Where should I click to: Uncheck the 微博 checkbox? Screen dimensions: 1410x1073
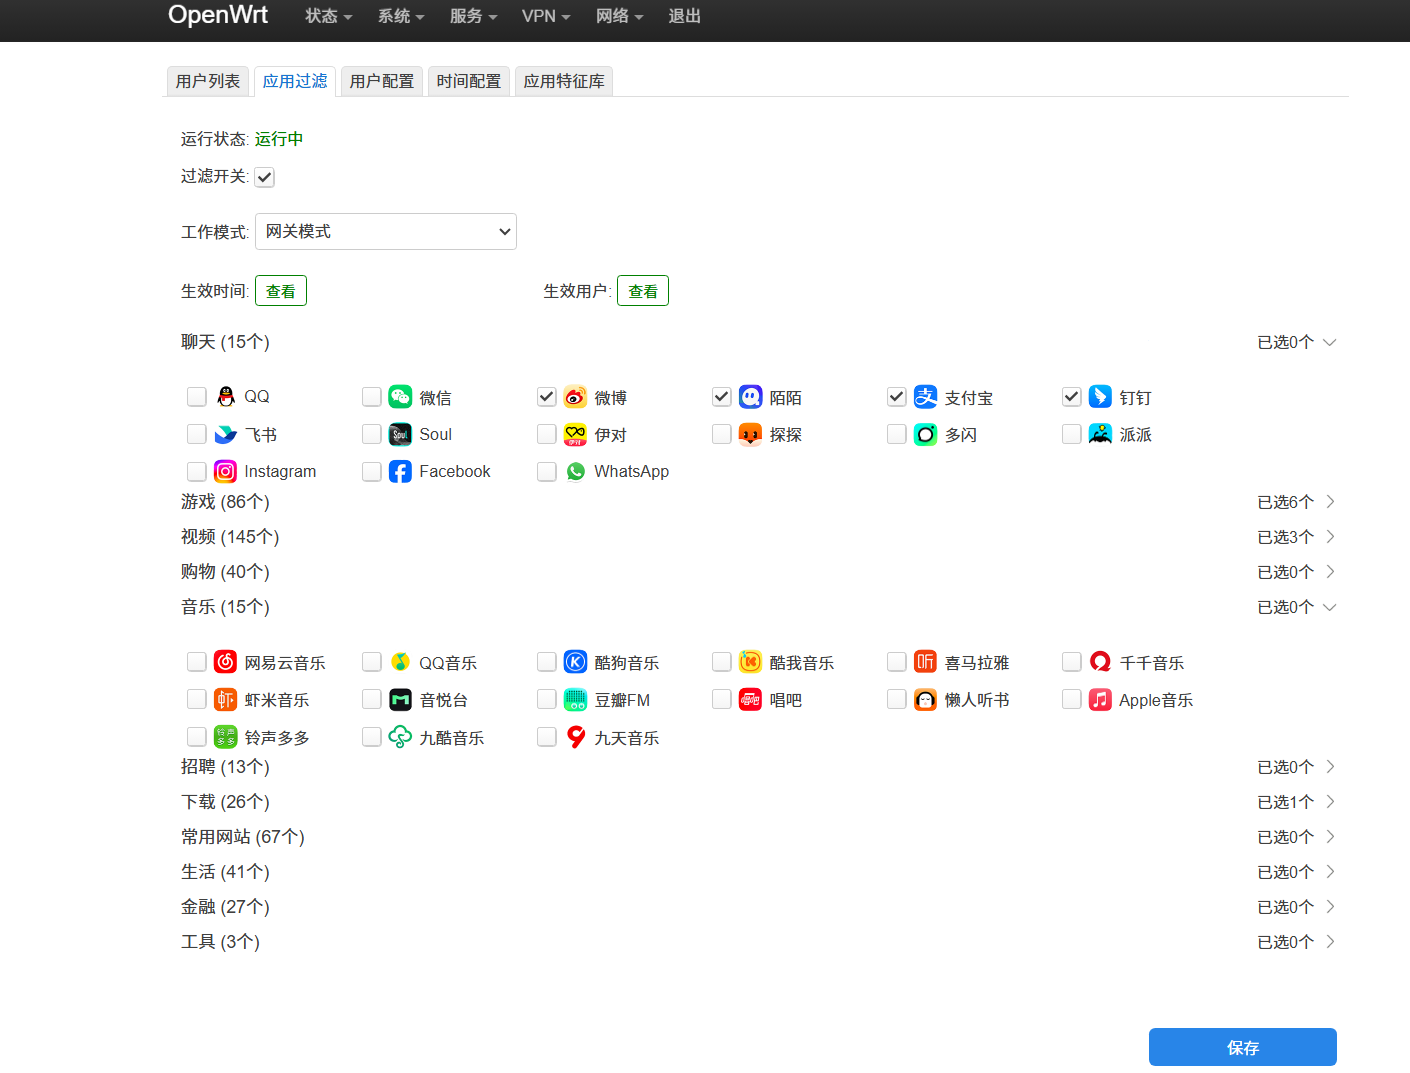(546, 396)
